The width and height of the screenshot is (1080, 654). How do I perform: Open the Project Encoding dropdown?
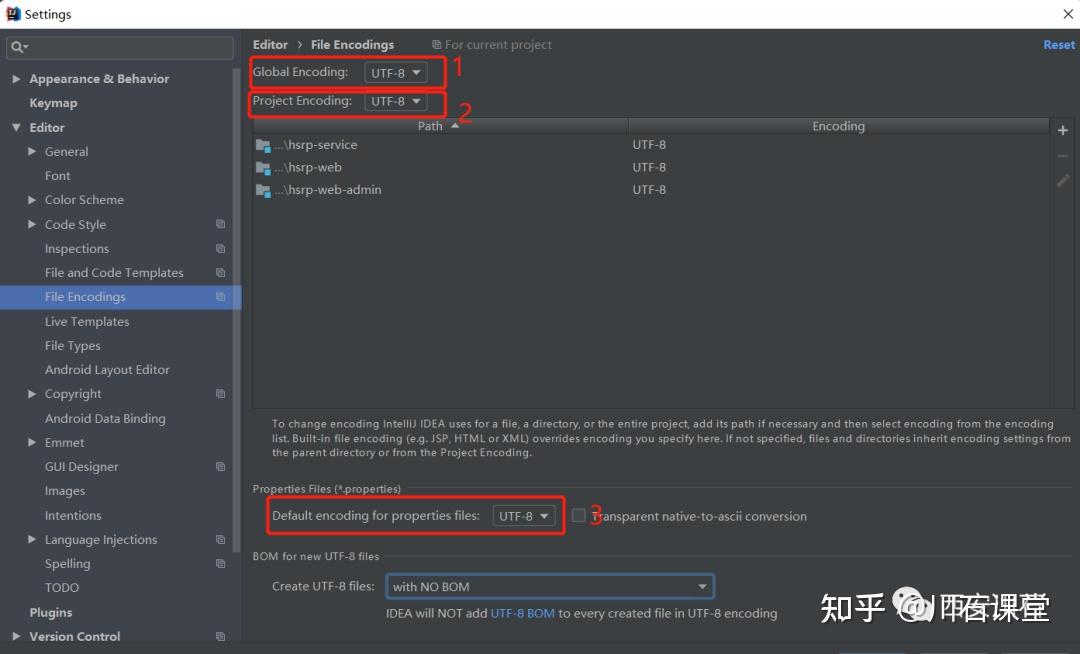pos(395,101)
